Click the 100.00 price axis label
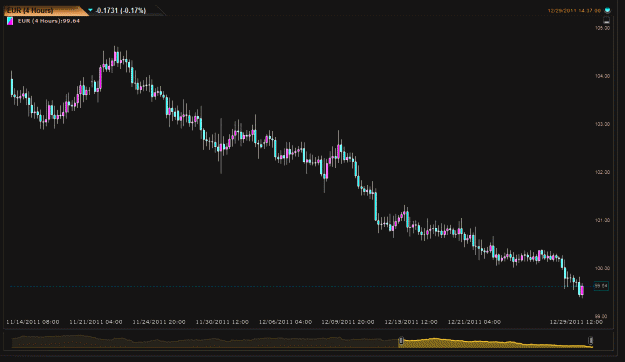Screen dimensions: 625x362 [602, 268]
